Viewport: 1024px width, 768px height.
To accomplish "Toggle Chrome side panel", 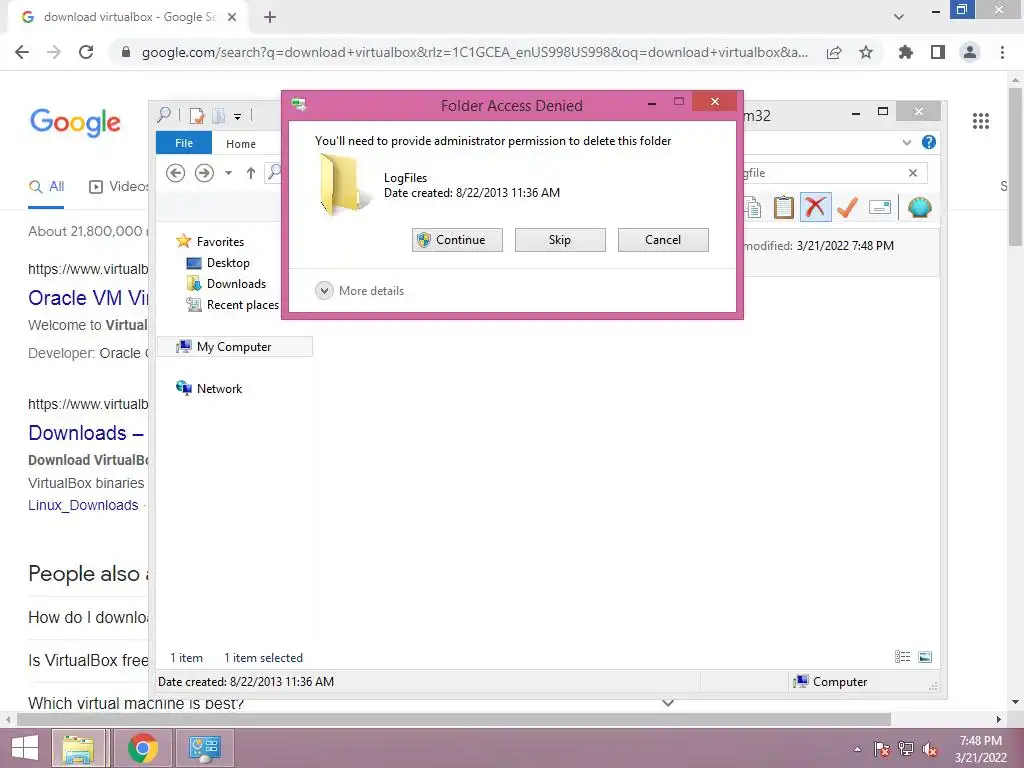I will click(x=938, y=52).
